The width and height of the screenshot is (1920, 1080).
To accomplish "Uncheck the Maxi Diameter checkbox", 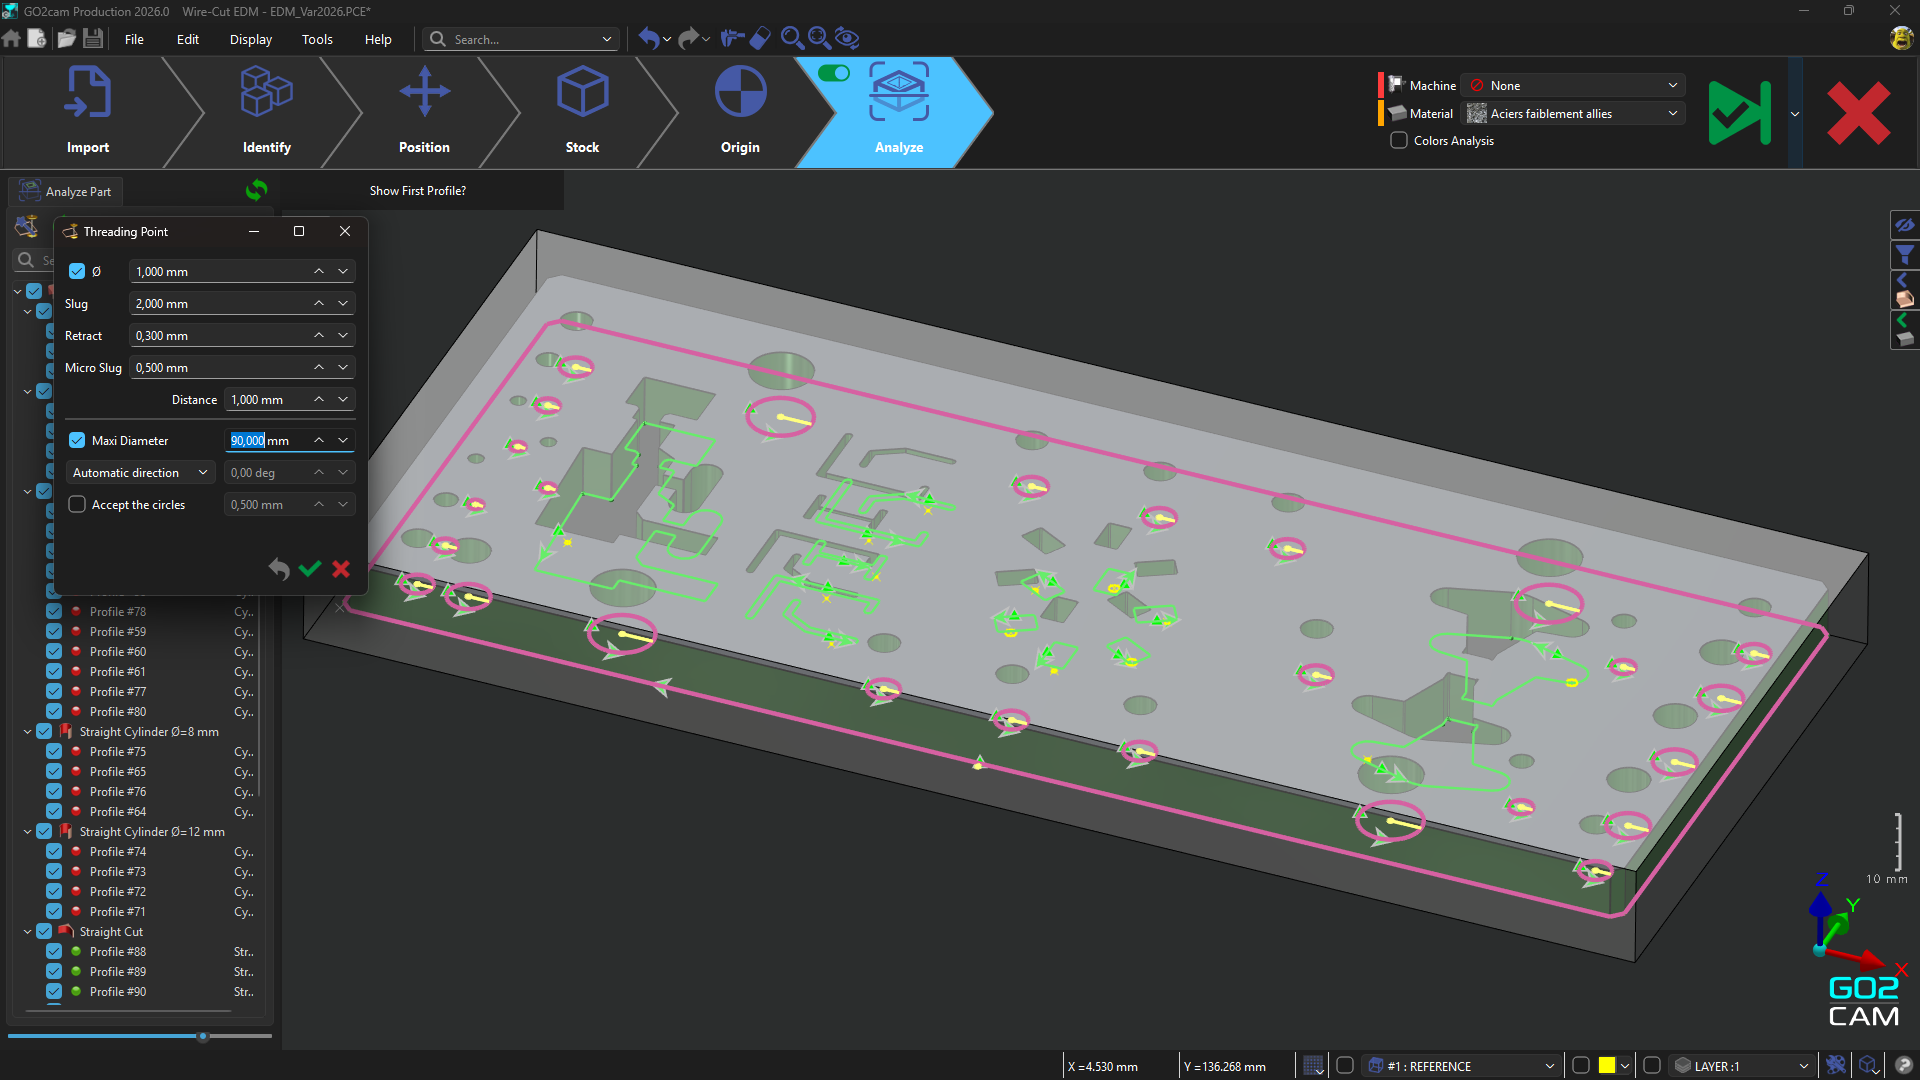I will 77,441.
